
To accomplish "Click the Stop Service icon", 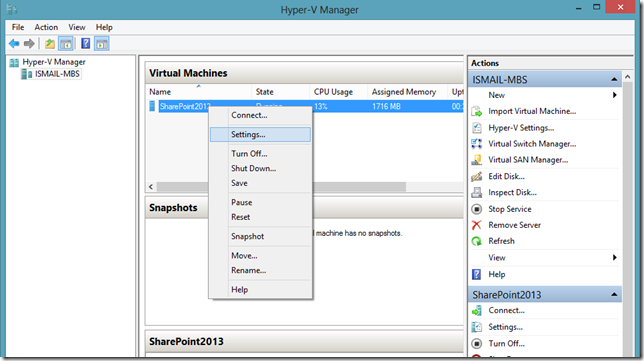I will (477, 209).
